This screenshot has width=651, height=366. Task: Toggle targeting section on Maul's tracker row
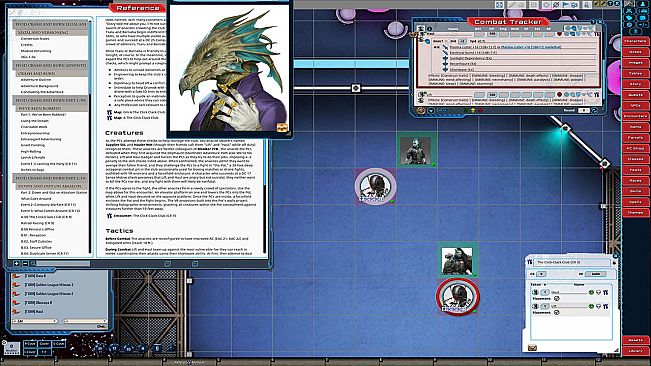coord(566,34)
